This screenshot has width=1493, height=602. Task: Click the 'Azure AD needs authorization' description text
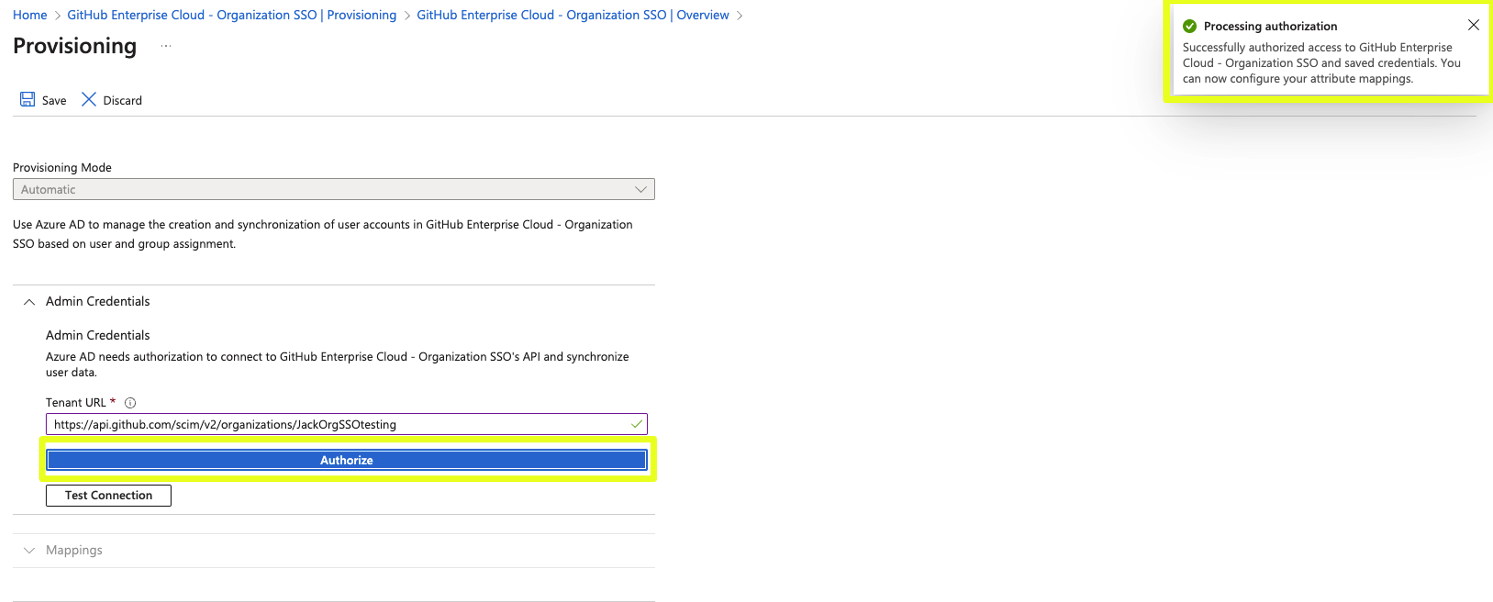[x=337, y=364]
